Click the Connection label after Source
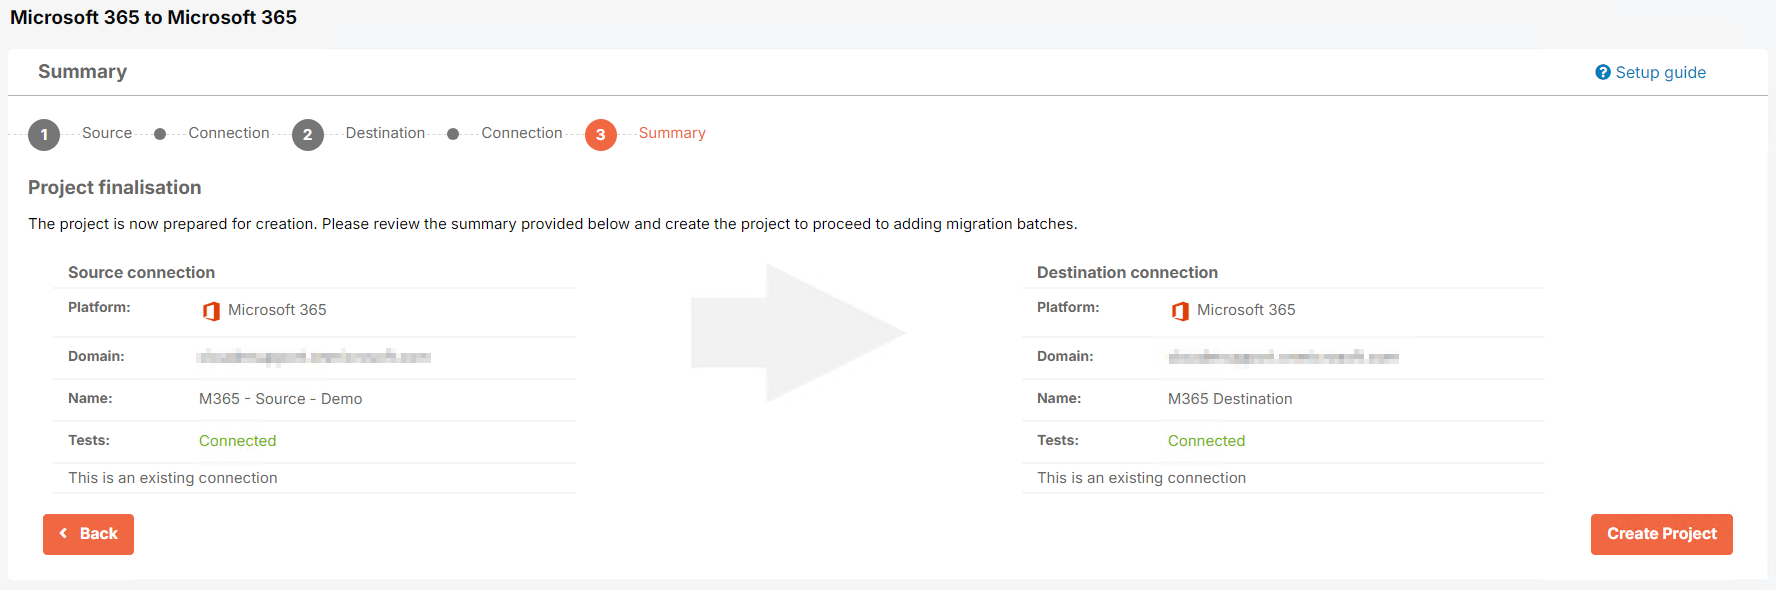The height and width of the screenshot is (590, 1776). click(x=229, y=133)
